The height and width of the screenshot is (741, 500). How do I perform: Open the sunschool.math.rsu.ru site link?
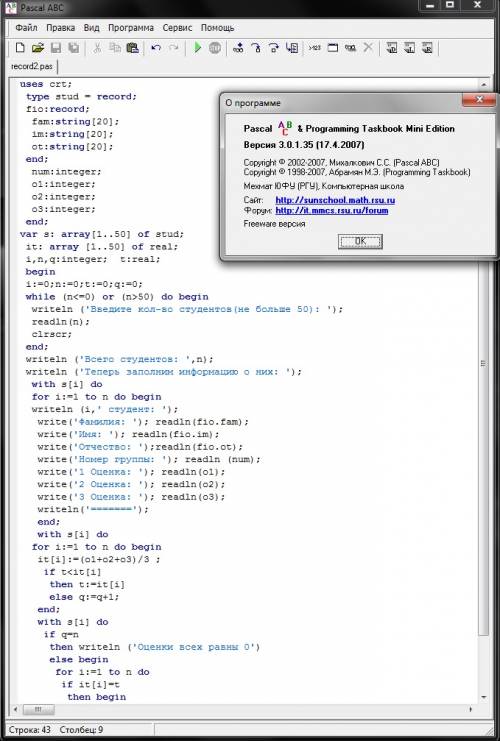[x=335, y=200]
